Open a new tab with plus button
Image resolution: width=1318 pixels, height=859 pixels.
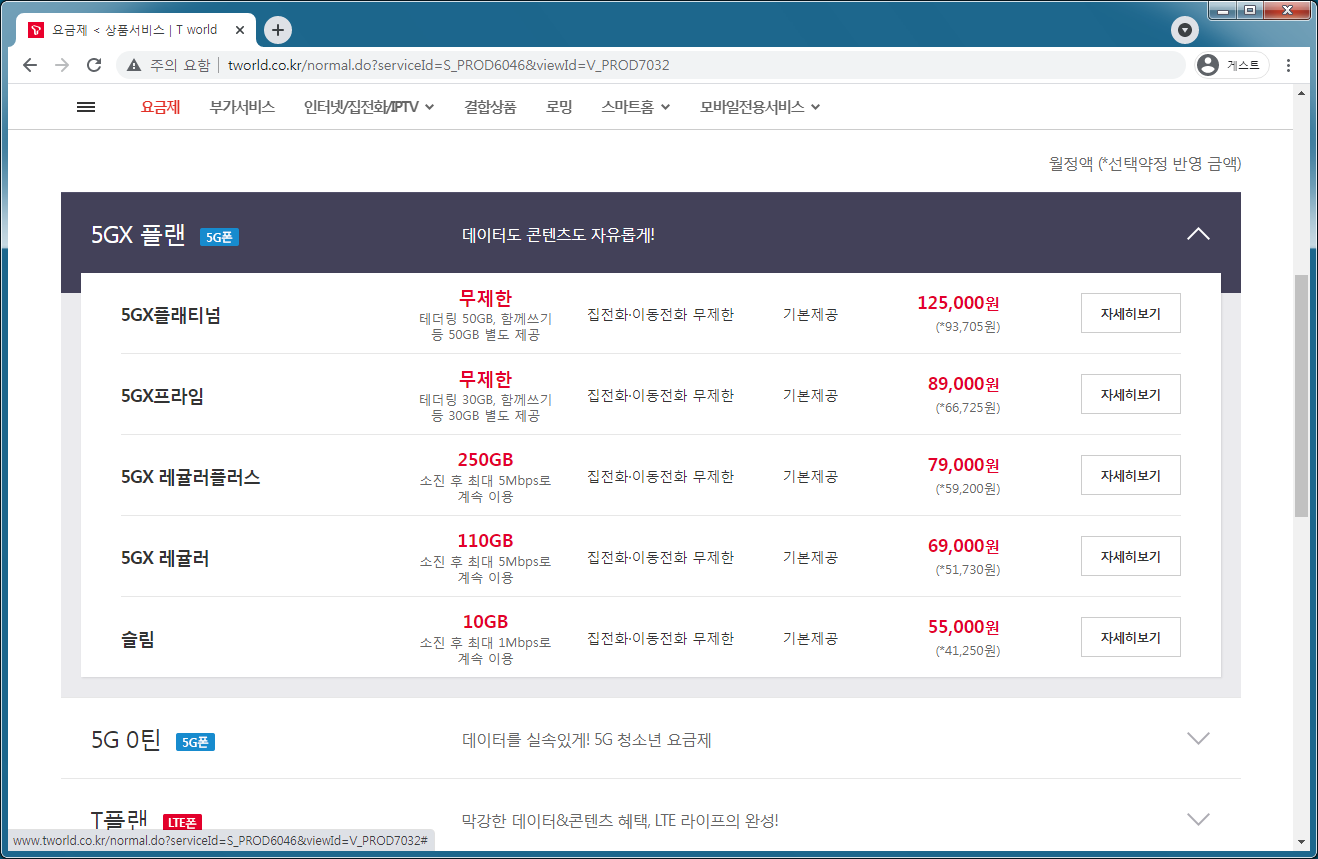click(x=278, y=30)
